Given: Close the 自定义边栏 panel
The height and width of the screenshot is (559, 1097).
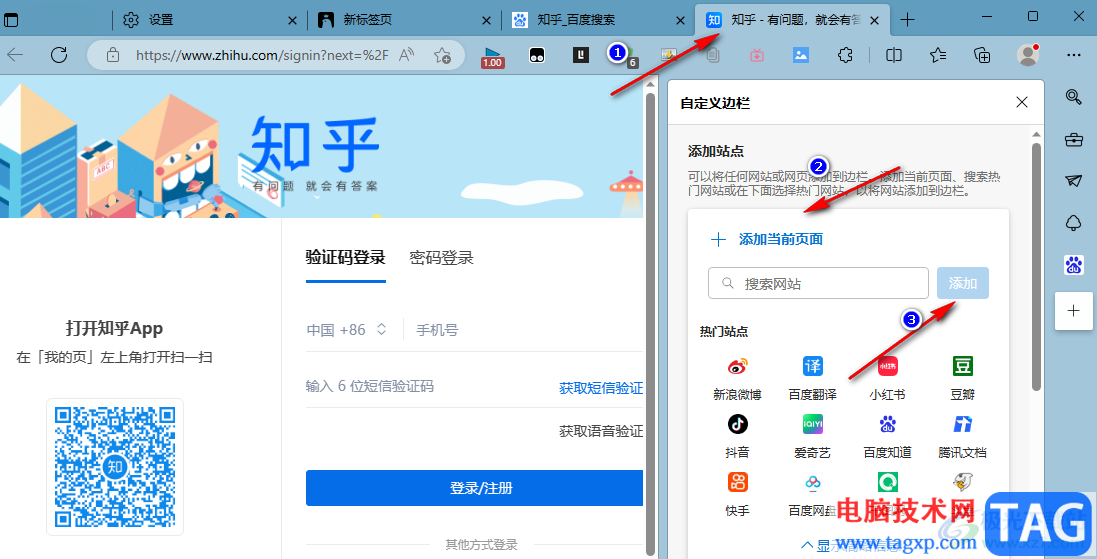Looking at the screenshot, I should (x=1021, y=102).
